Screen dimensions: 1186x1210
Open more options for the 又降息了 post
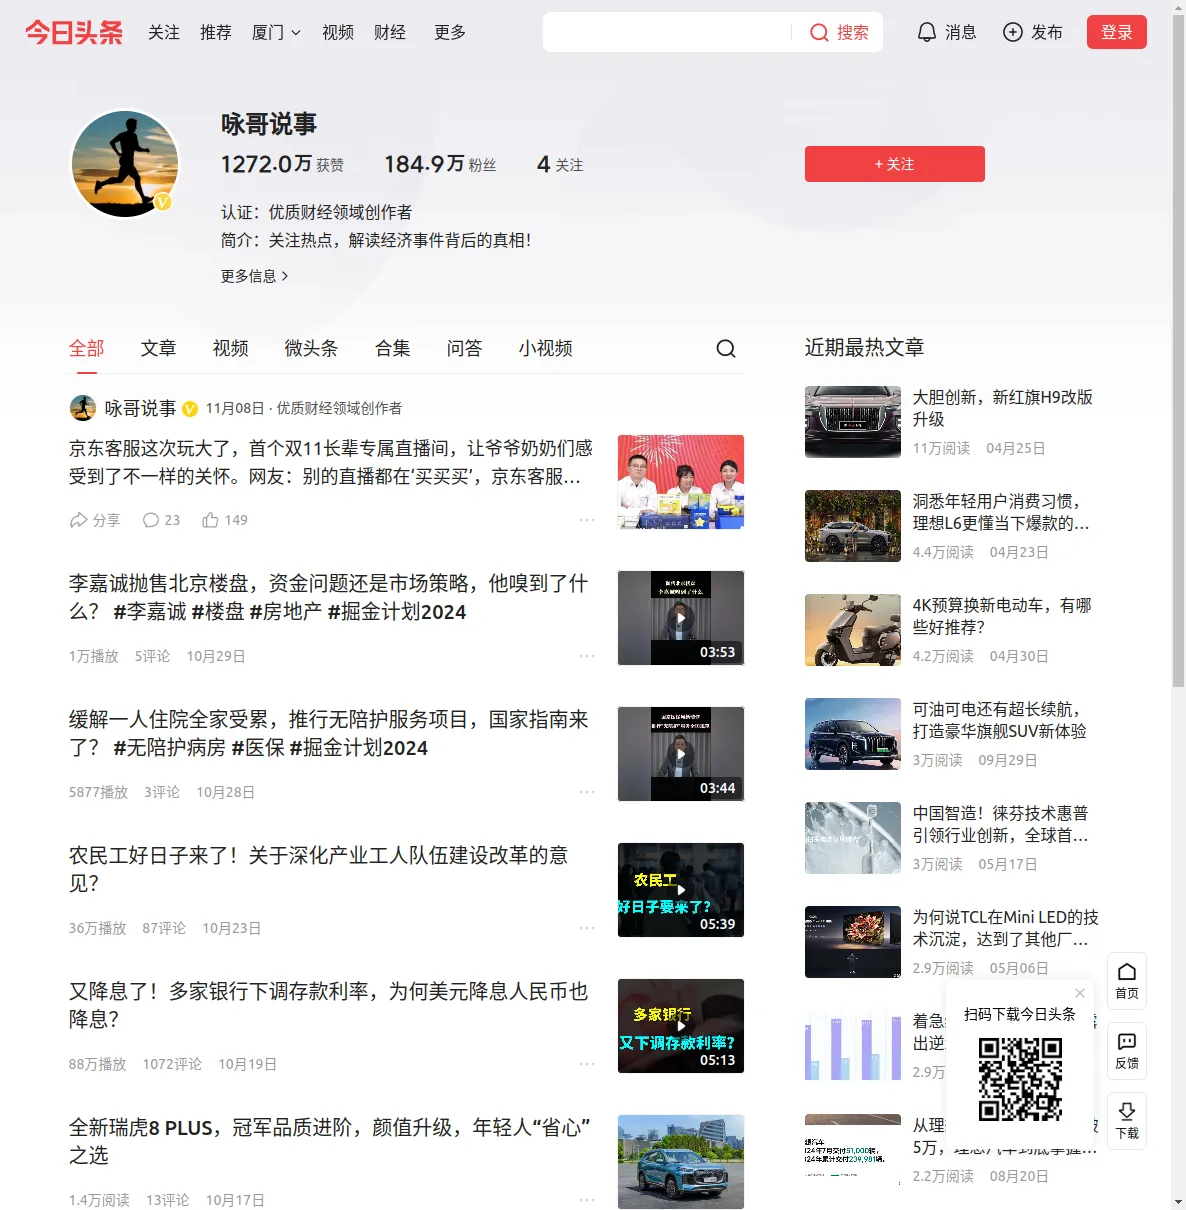pyautogui.click(x=587, y=1064)
